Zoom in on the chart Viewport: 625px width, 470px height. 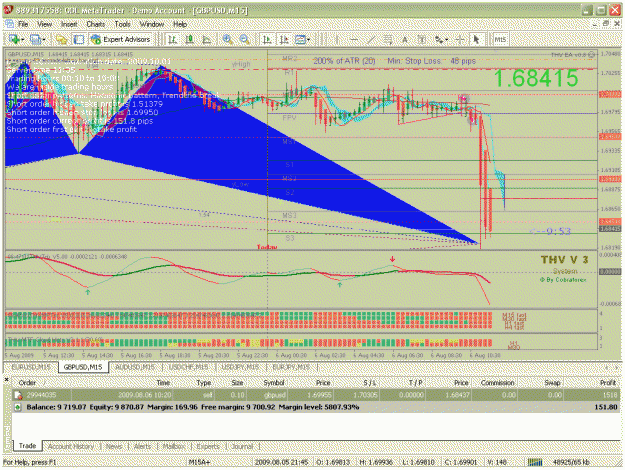coord(228,39)
